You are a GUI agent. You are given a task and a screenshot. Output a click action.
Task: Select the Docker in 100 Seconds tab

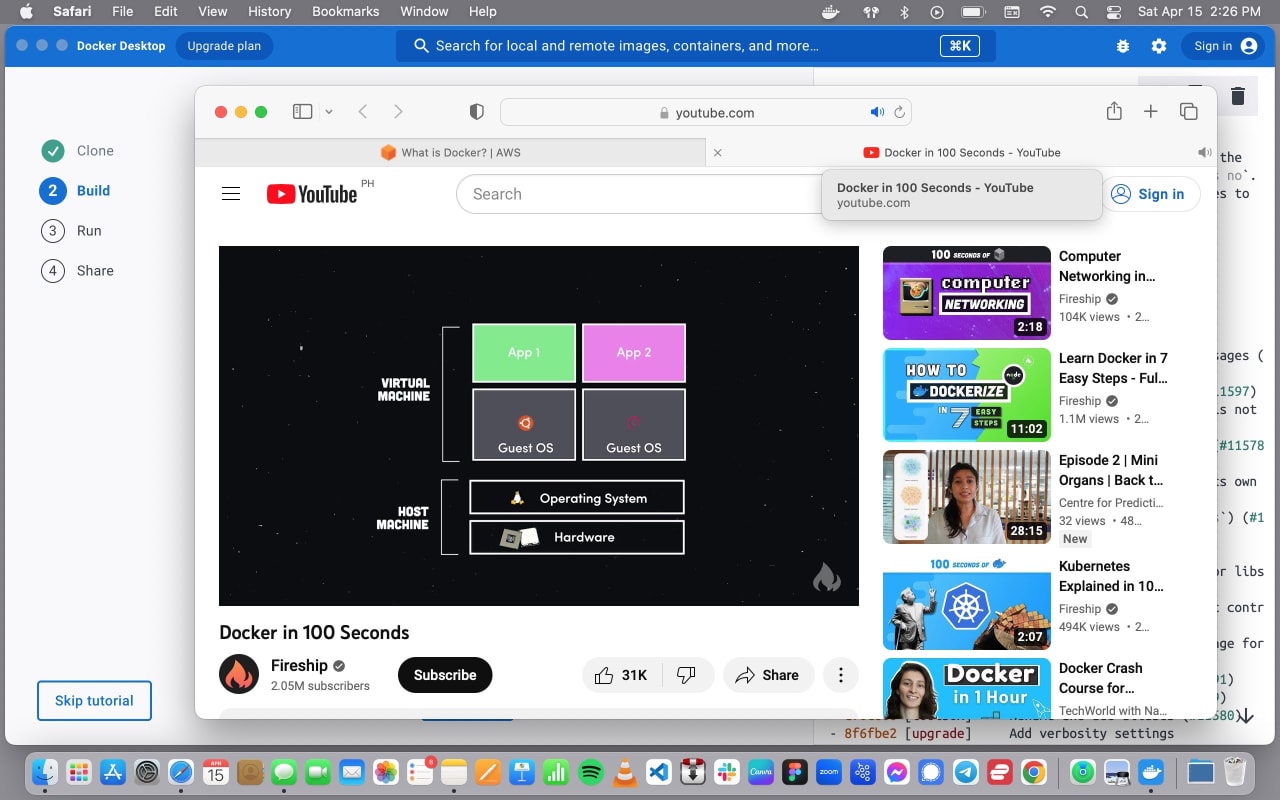click(x=961, y=152)
